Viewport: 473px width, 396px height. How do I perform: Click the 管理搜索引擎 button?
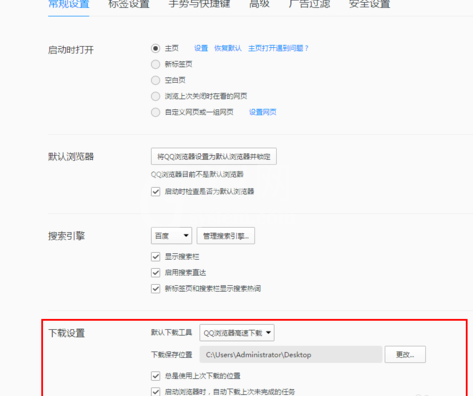226,236
